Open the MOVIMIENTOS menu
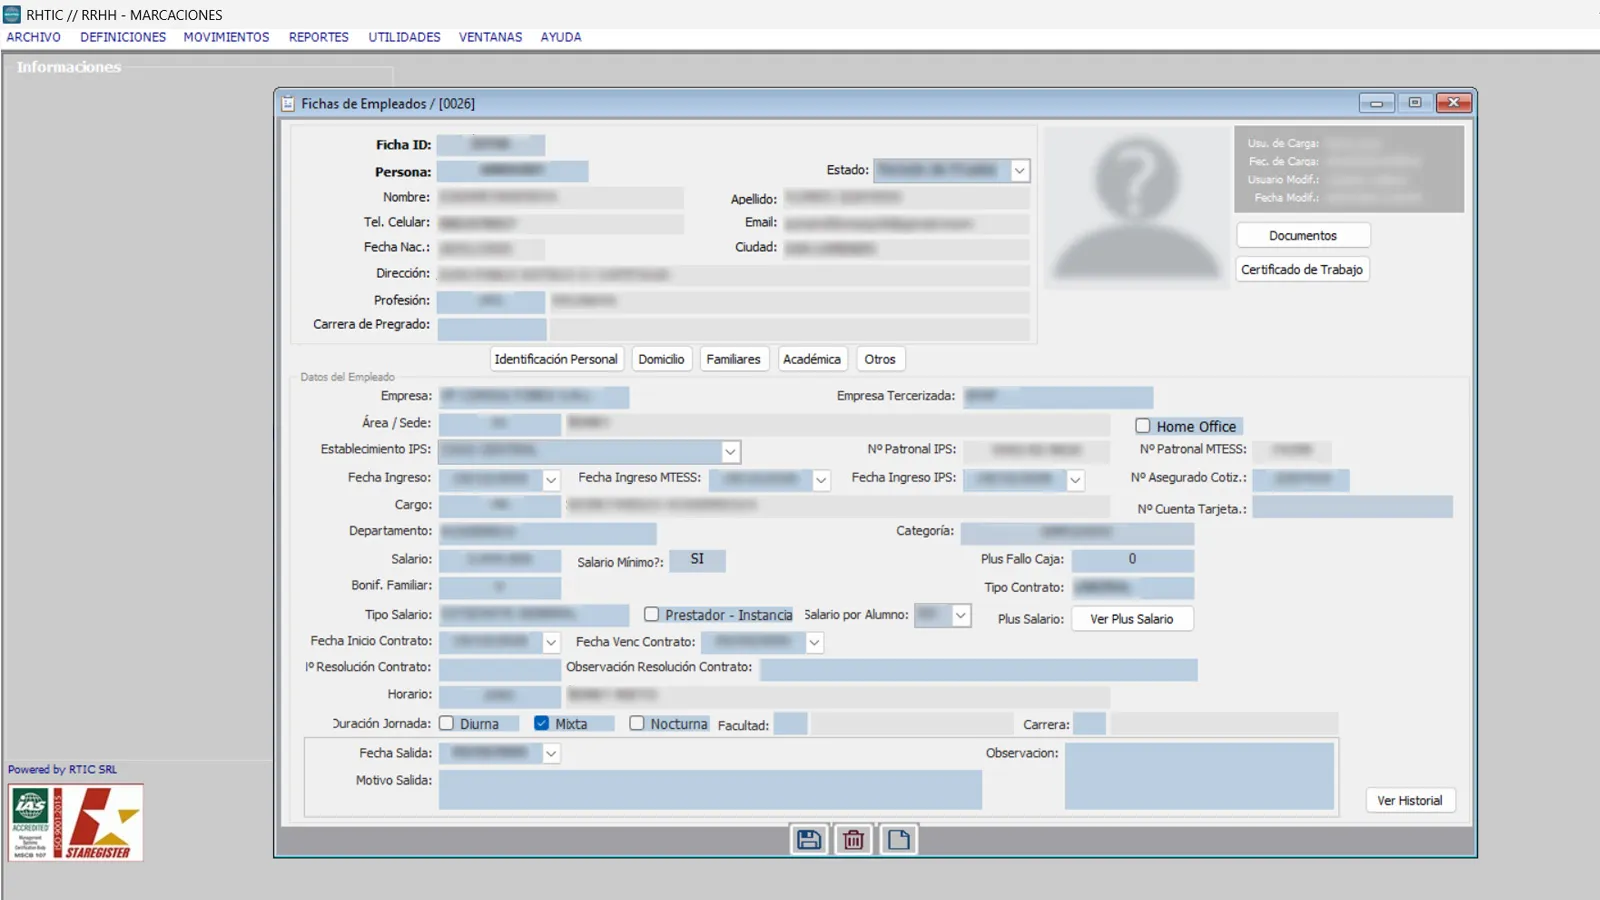The image size is (1600, 900). (226, 37)
